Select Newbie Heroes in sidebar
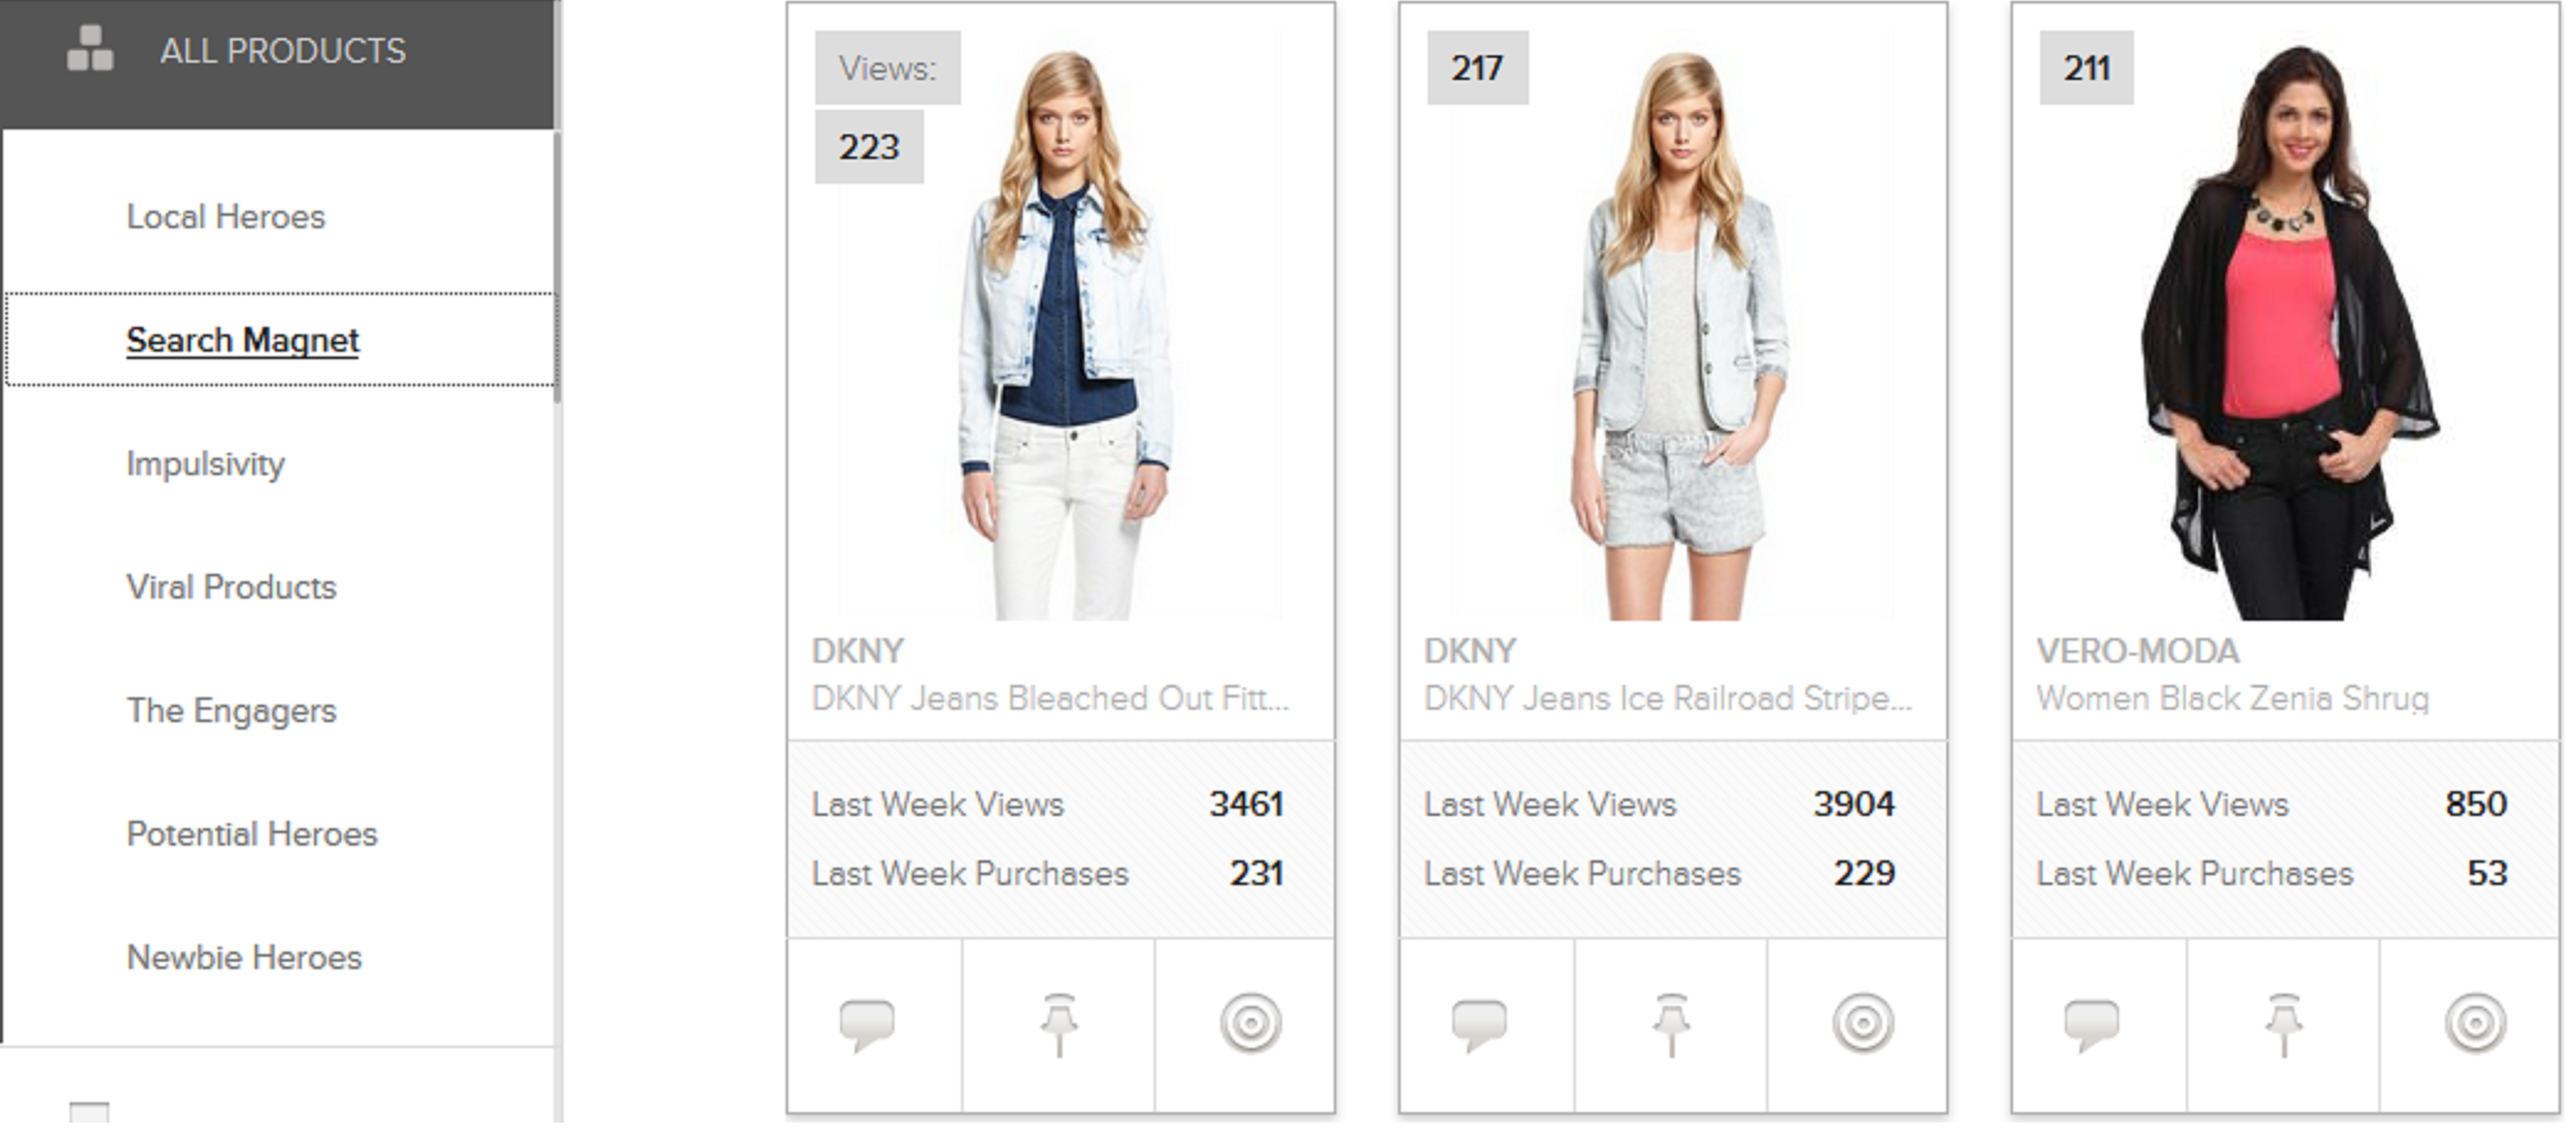 [244, 958]
